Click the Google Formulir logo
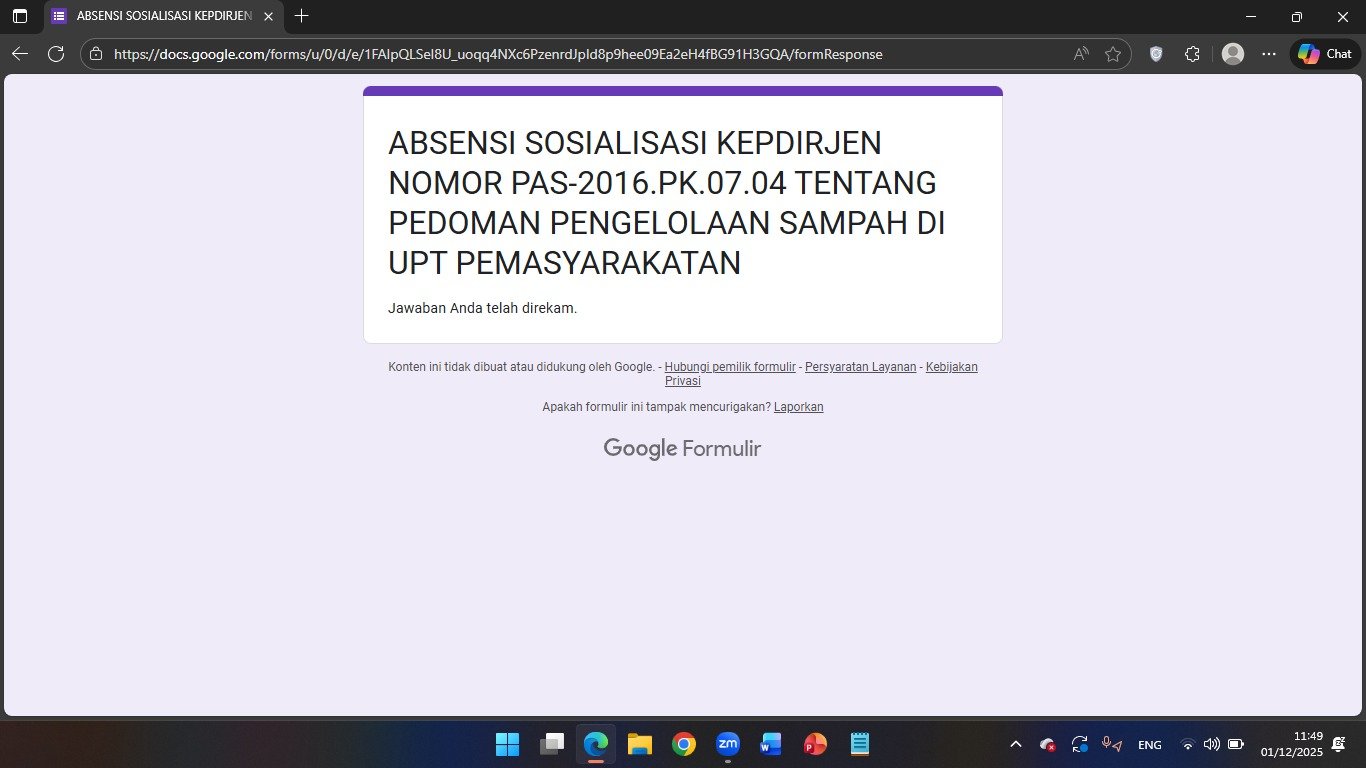Image resolution: width=1366 pixels, height=768 pixels. pos(682,448)
